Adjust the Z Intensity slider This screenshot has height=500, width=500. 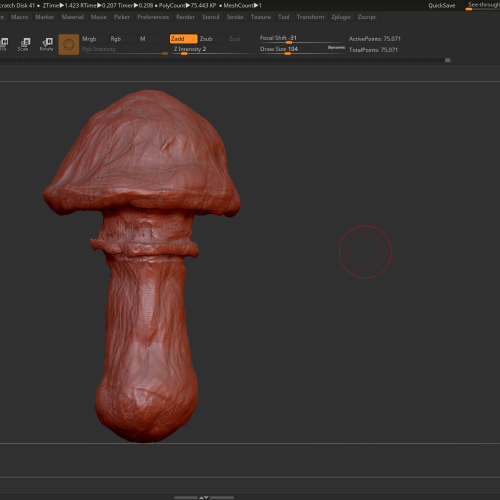point(212,50)
